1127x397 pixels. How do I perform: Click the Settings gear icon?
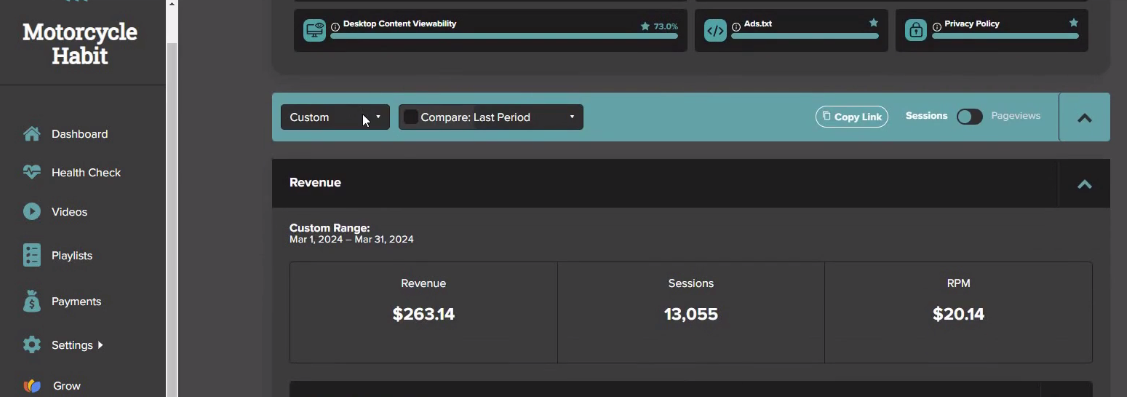32,344
